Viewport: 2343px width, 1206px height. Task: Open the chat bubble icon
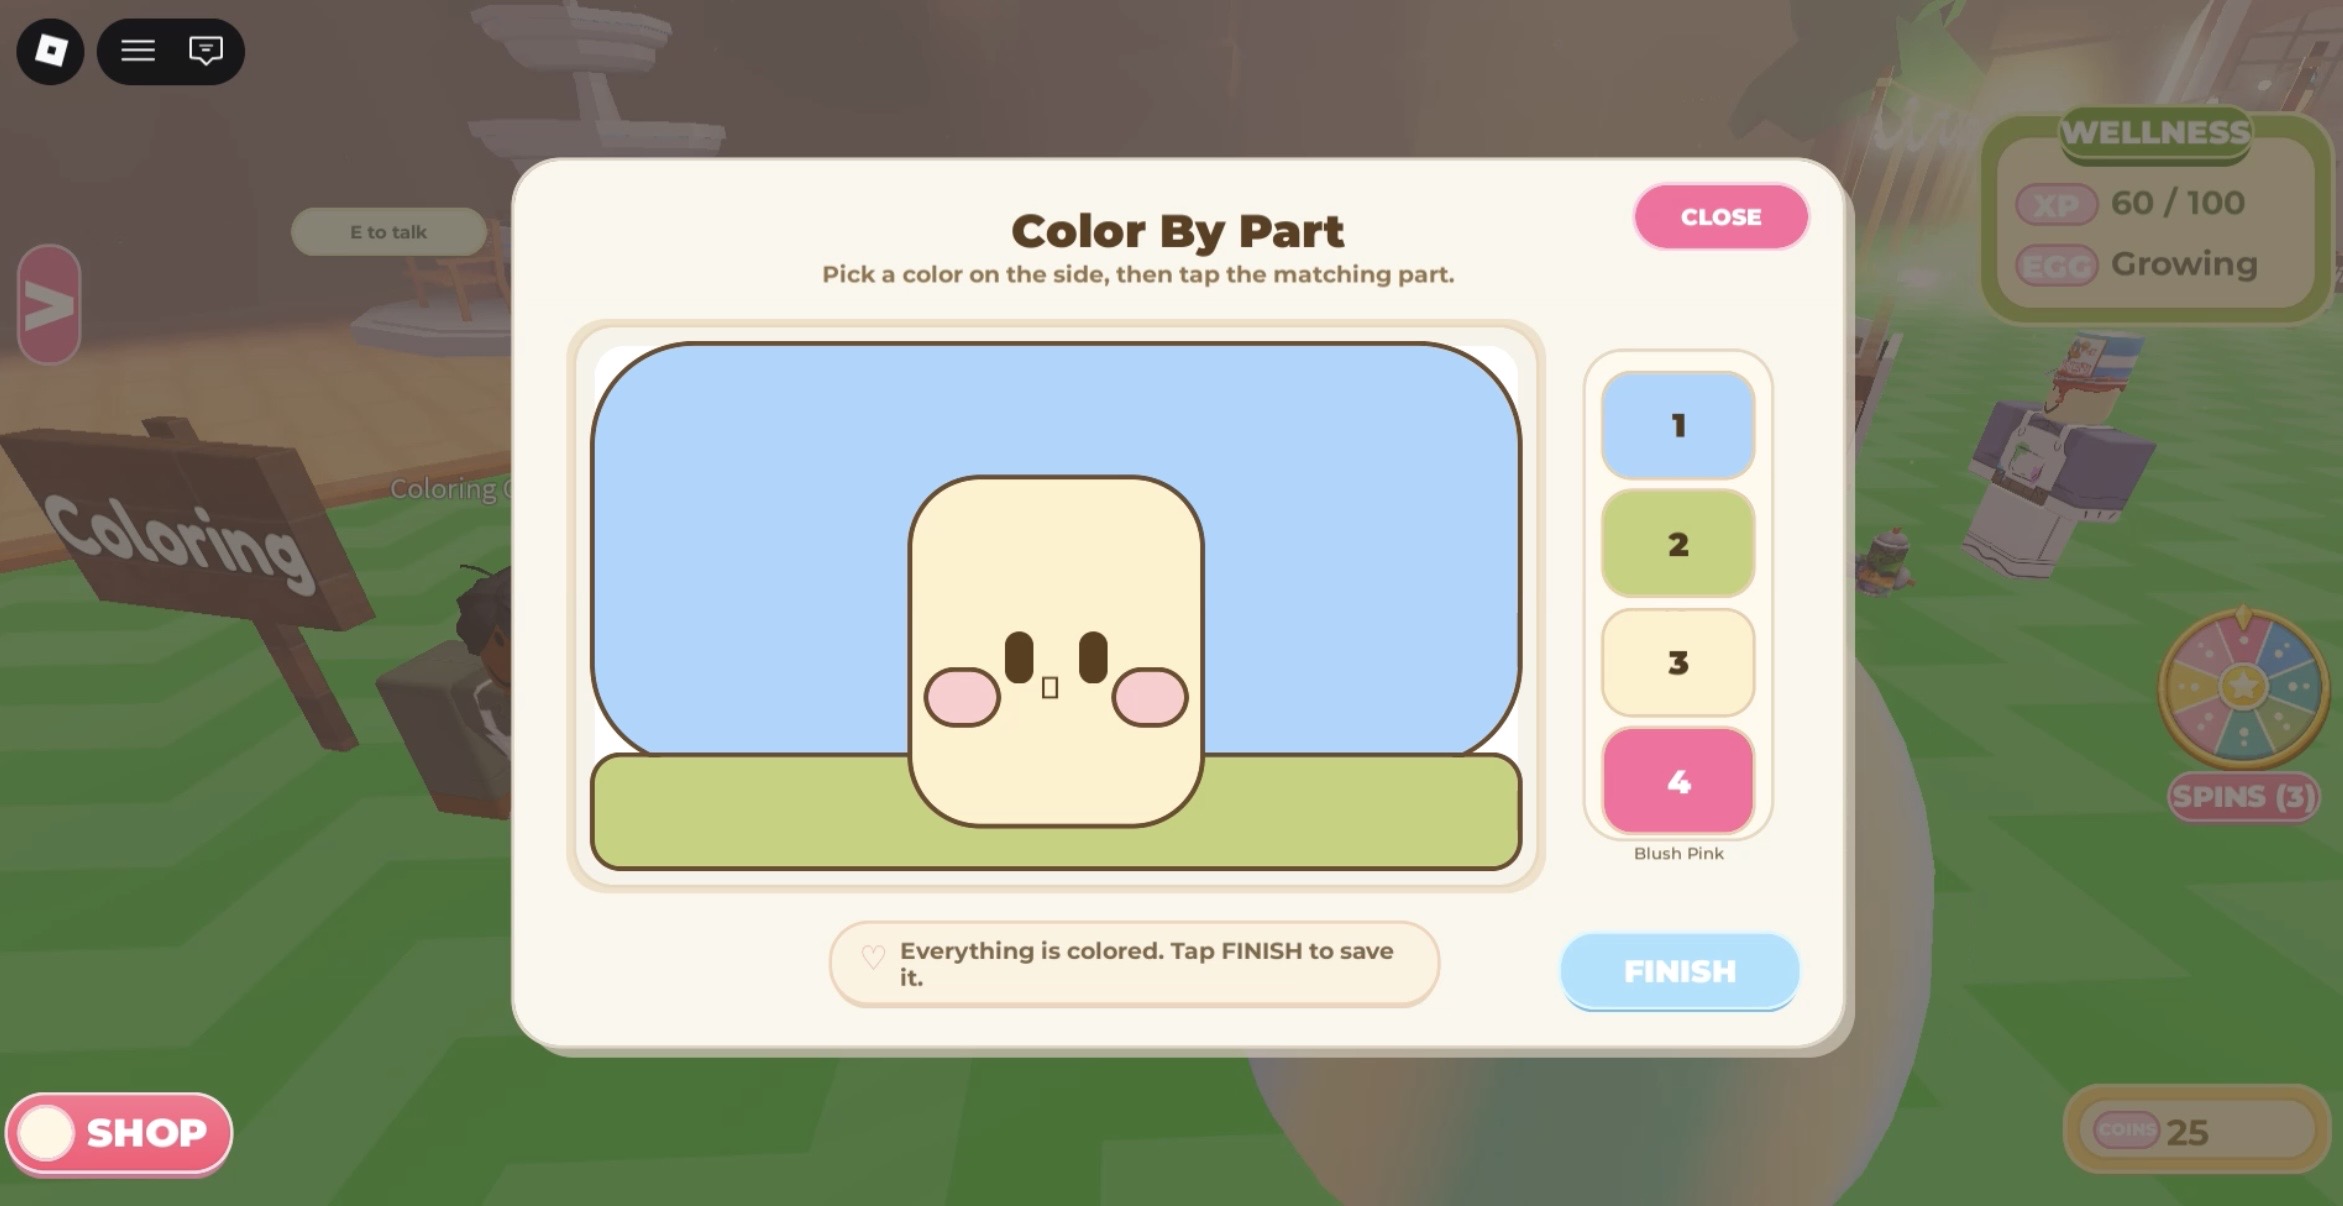coord(206,50)
